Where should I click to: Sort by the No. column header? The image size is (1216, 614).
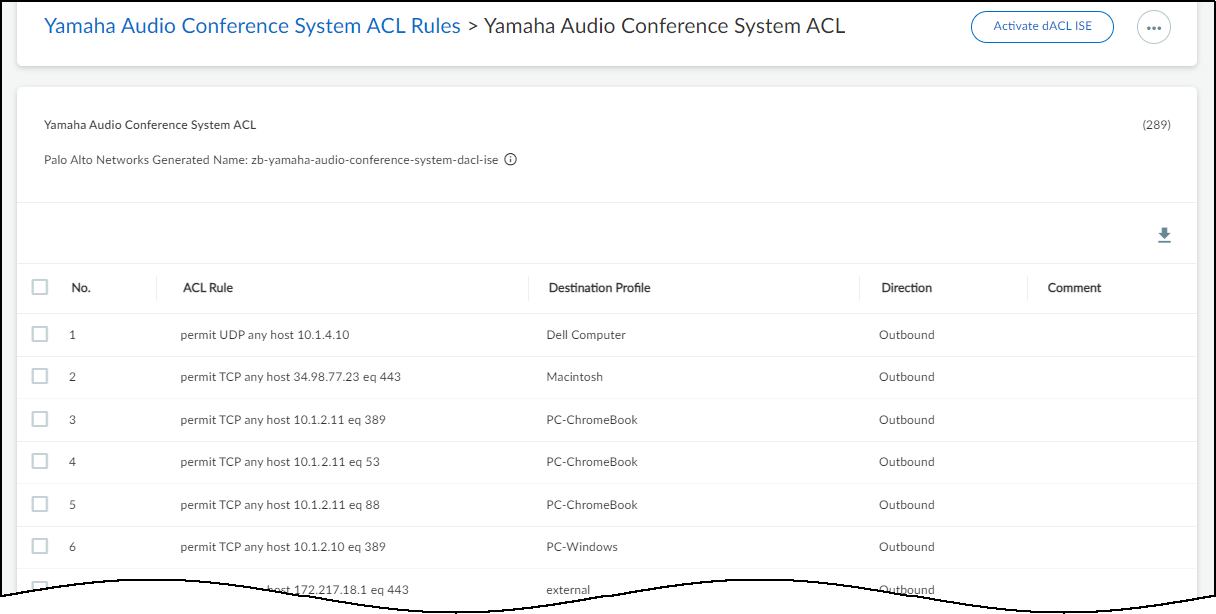[81, 288]
